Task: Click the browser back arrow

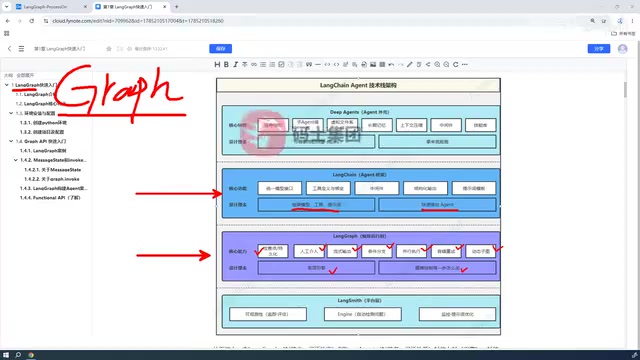Action: 8,21
